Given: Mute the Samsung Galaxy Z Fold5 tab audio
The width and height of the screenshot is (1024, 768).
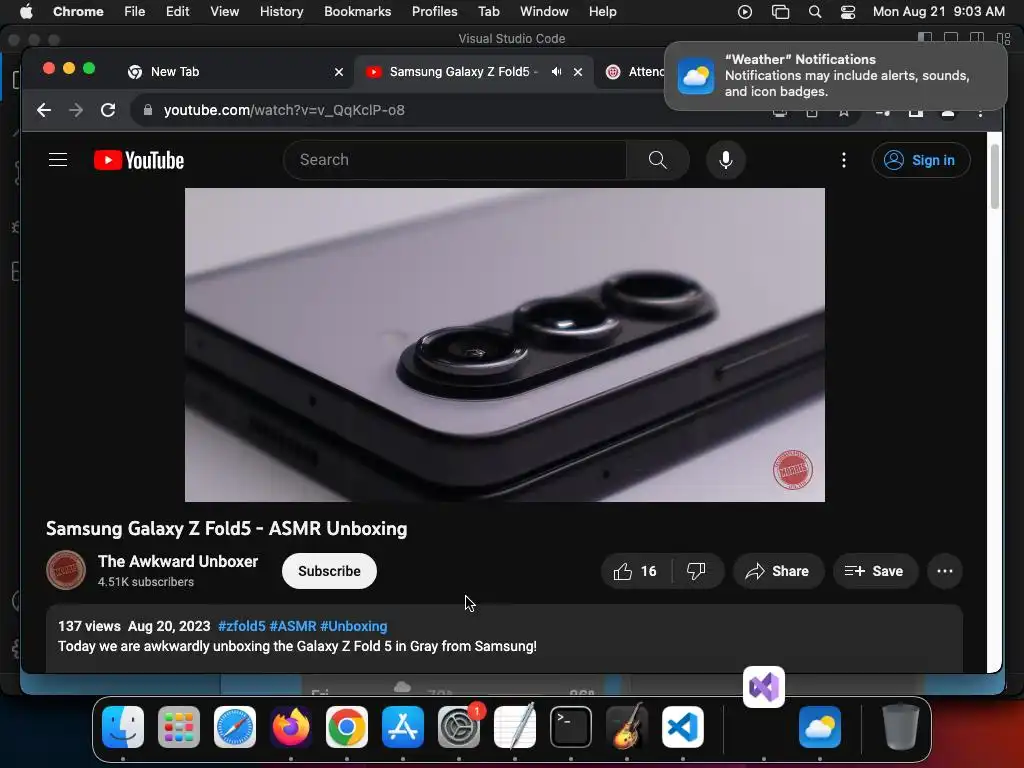Looking at the screenshot, I should (556, 72).
